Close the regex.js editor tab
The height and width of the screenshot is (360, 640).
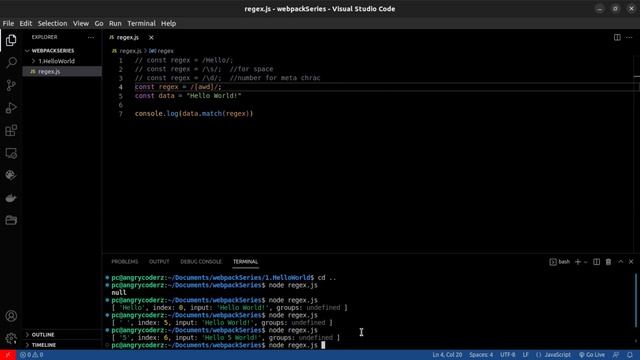(151, 38)
